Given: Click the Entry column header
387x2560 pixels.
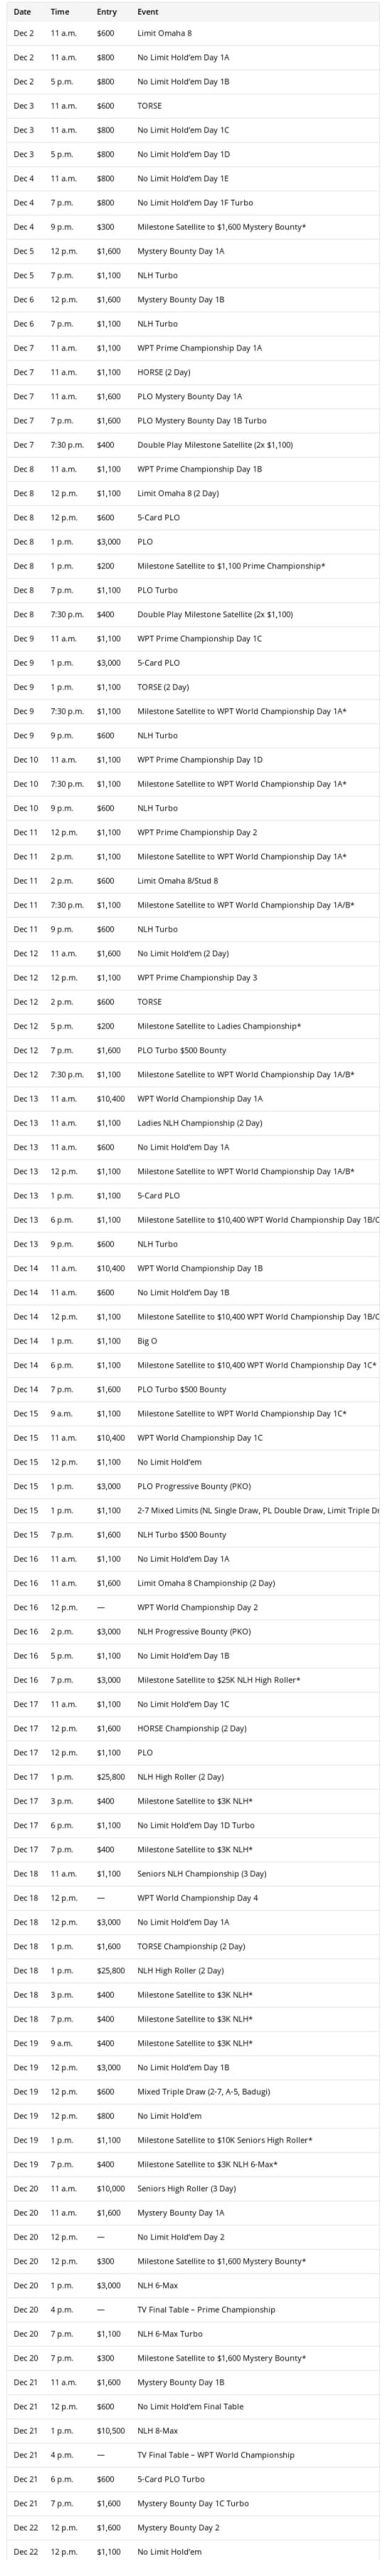Looking at the screenshot, I should (106, 11).
